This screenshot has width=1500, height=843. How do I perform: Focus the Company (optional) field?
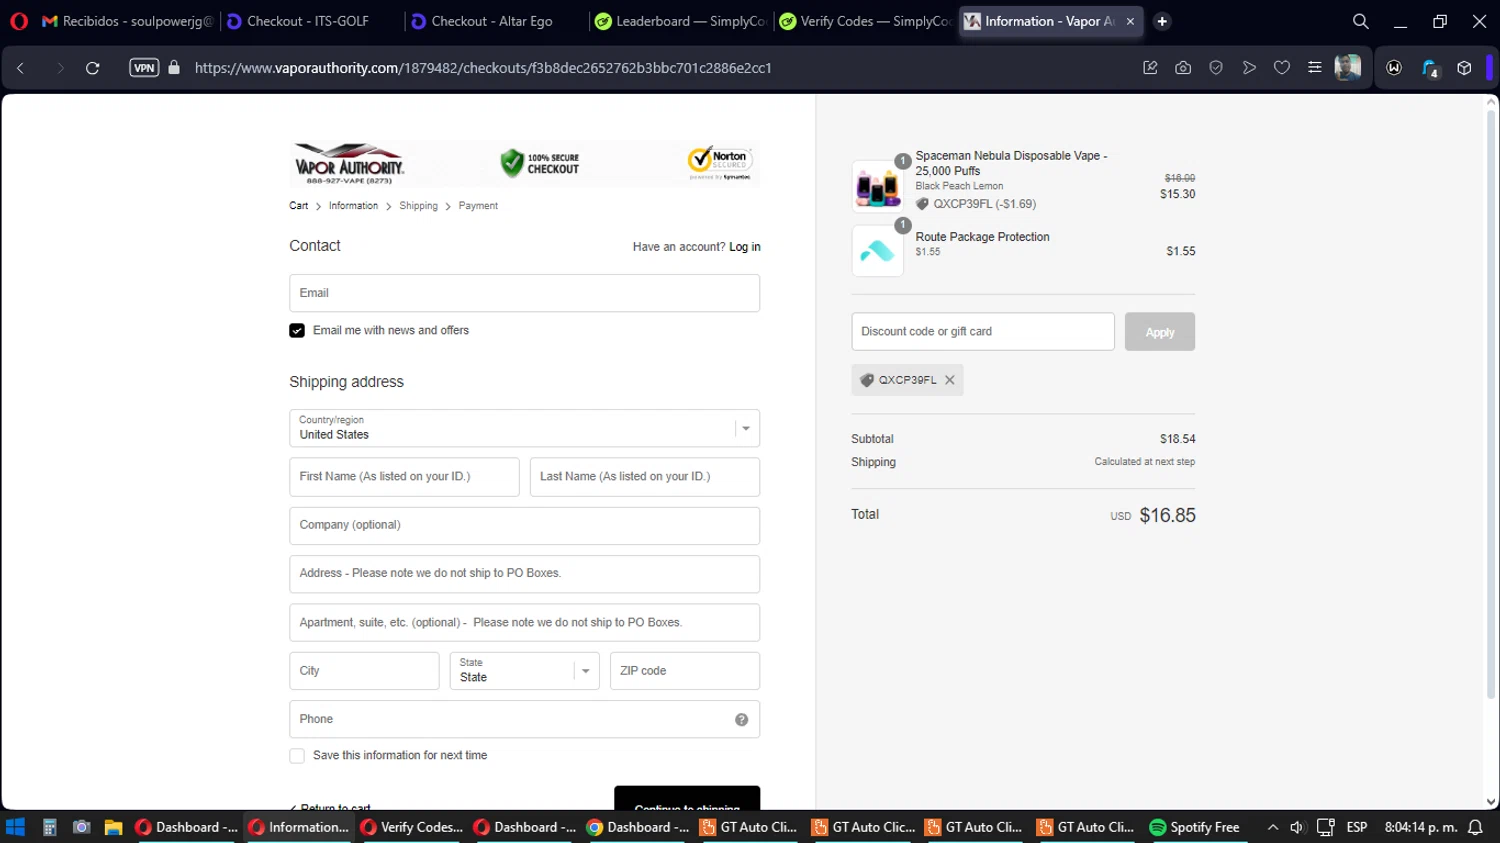(x=524, y=526)
